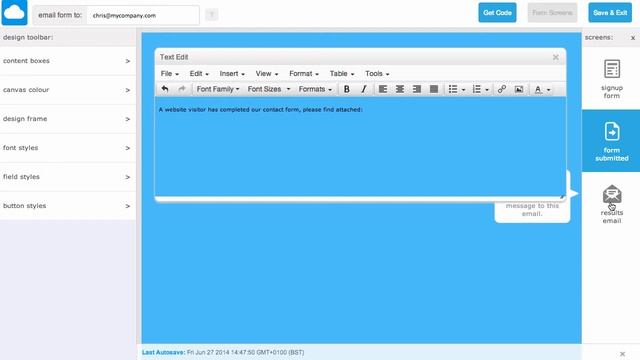Open the Edit menu

[199, 73]
